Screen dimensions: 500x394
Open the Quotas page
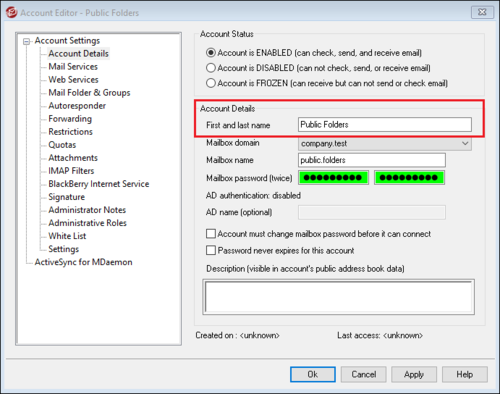point(62,145)
